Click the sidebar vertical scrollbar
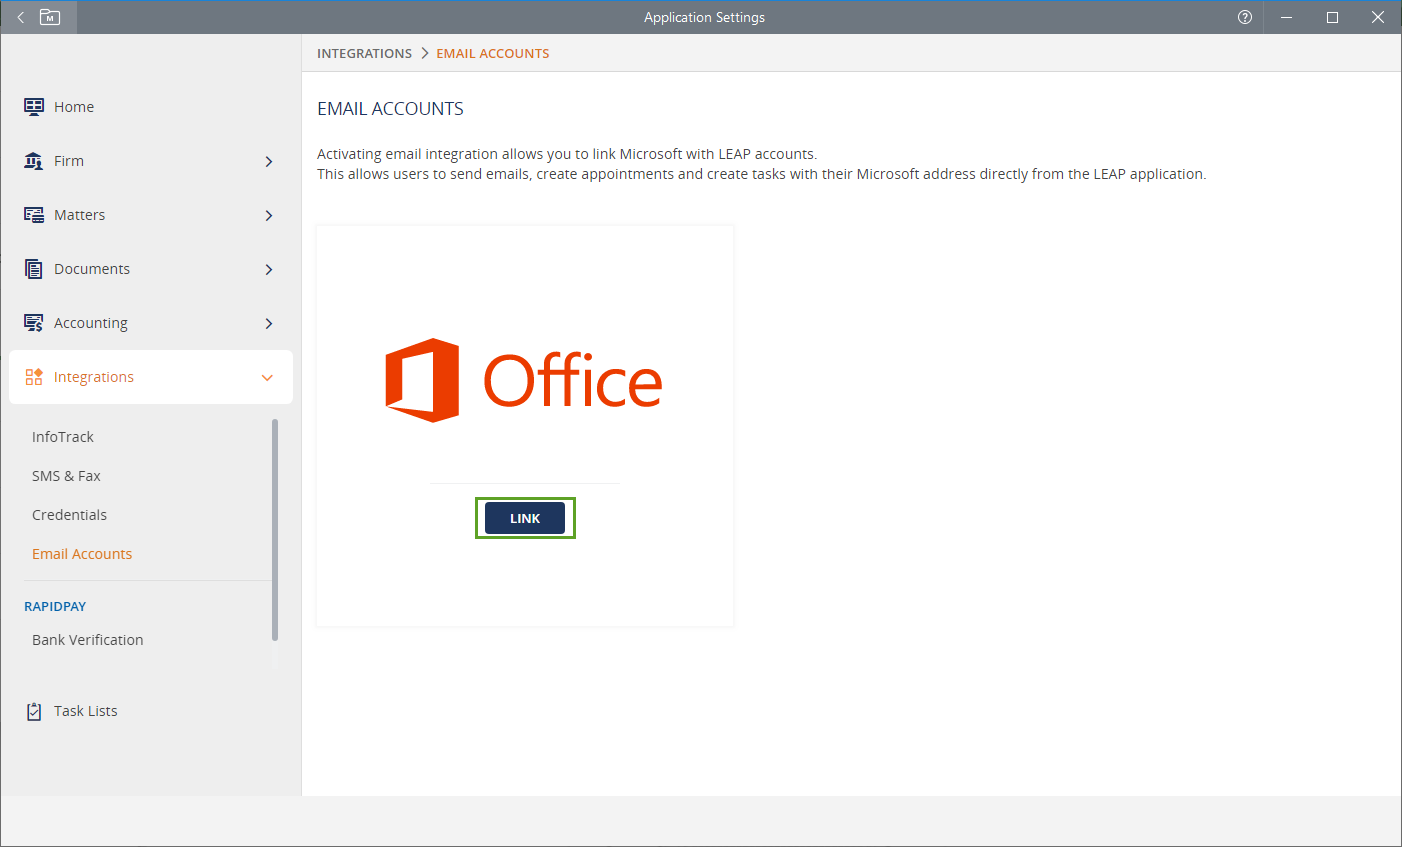This screenshot has width=1402, height=847. (275, 530)
